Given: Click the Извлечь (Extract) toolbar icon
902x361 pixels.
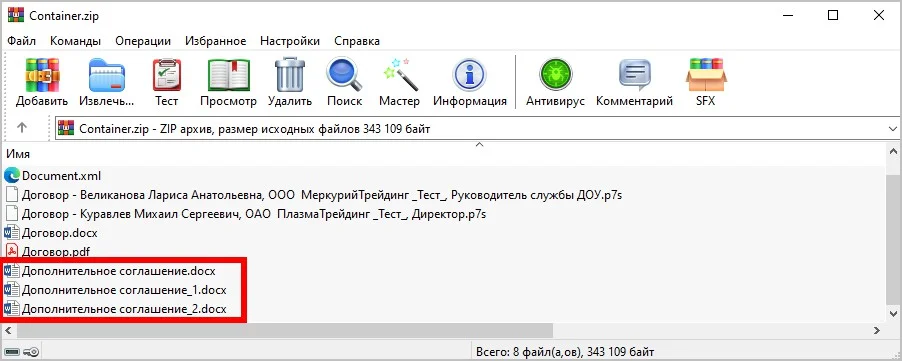Looking at the screenshot, I should [106, 74].
